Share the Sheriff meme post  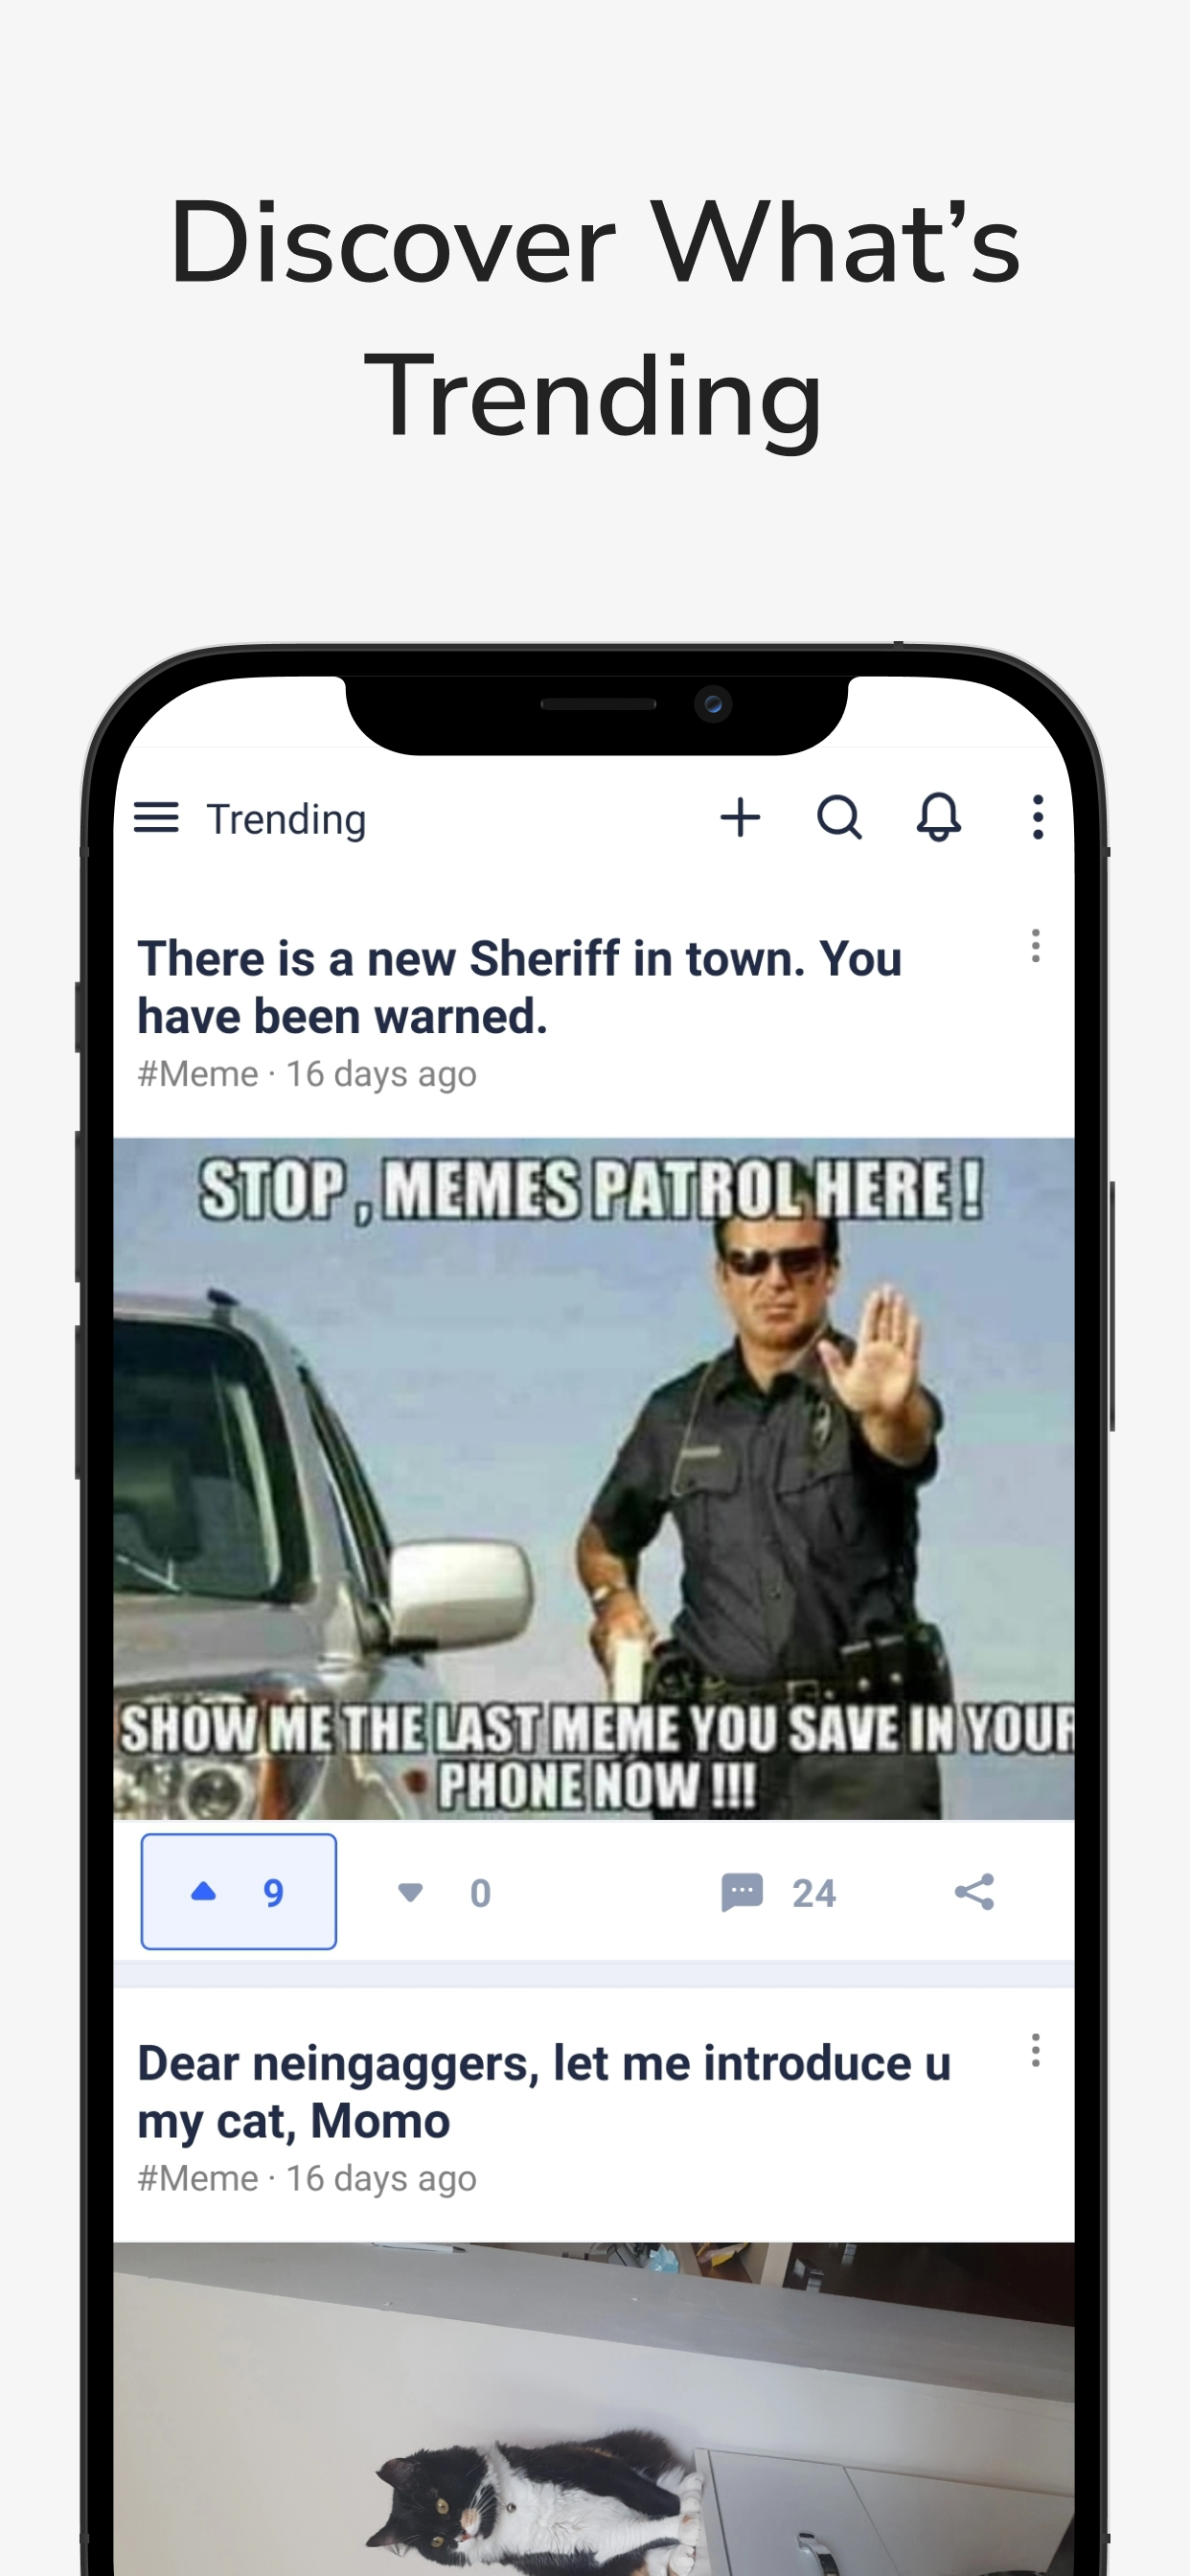pos(974,1892)
